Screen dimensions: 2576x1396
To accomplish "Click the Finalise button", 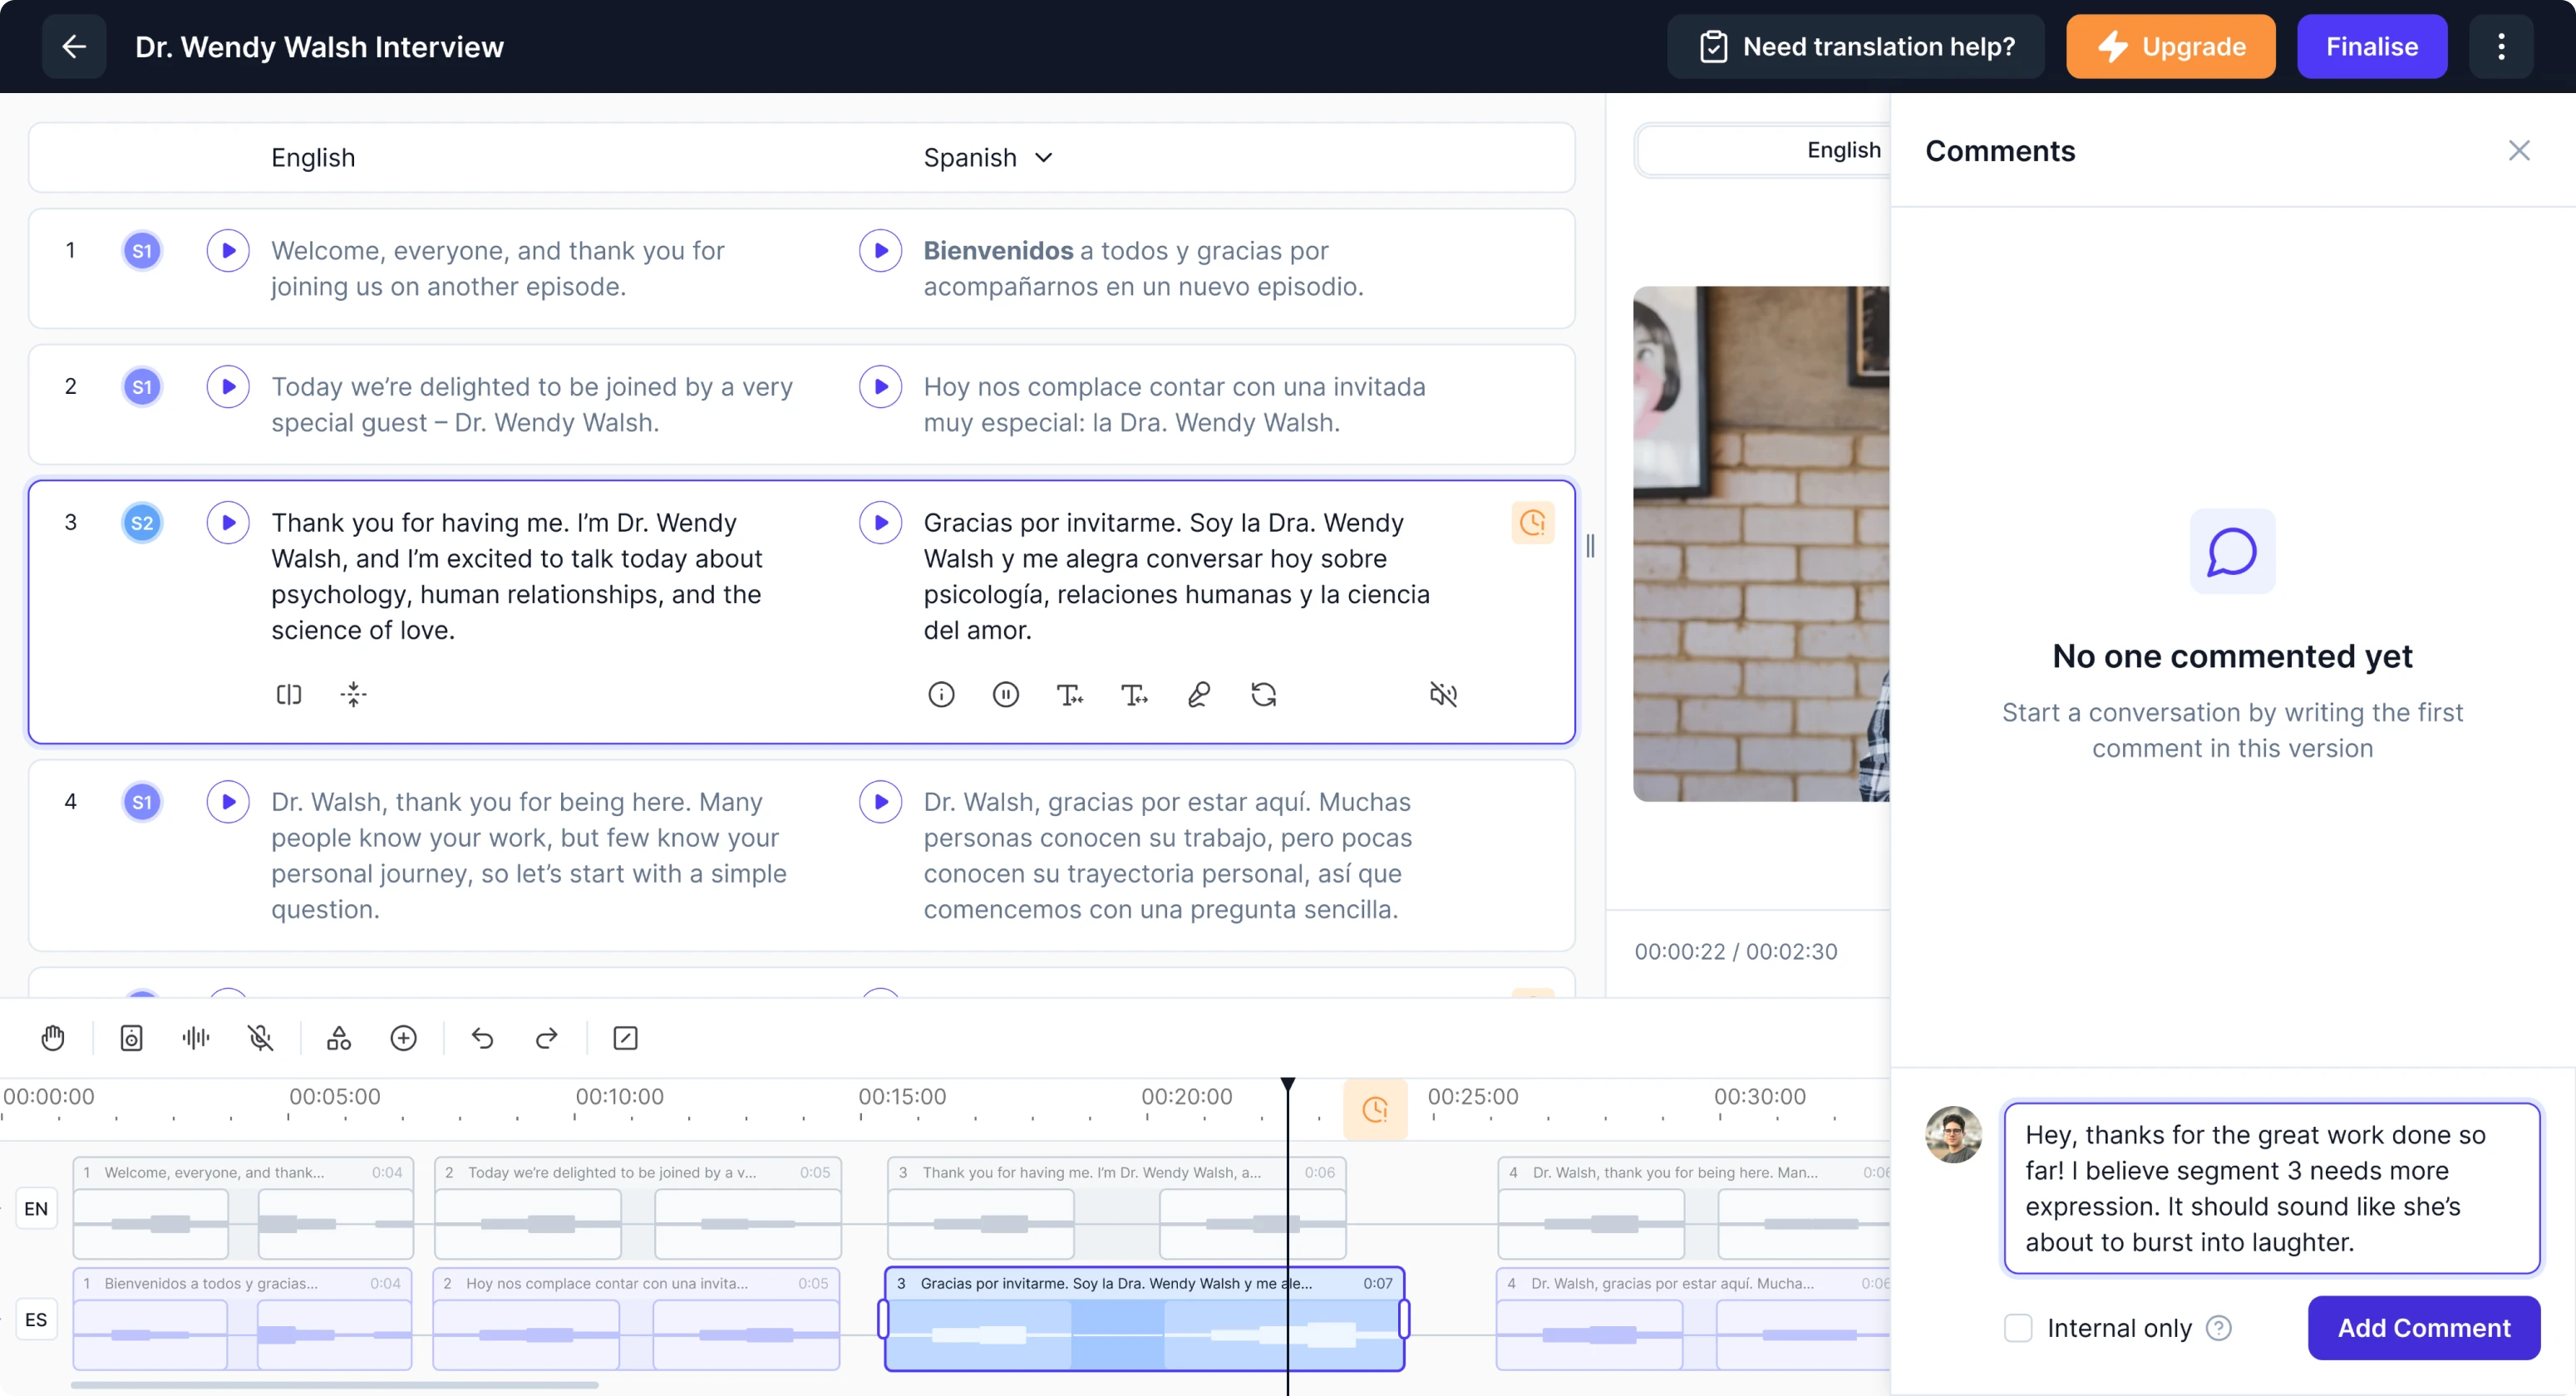I will click(x=2371, y=47).
